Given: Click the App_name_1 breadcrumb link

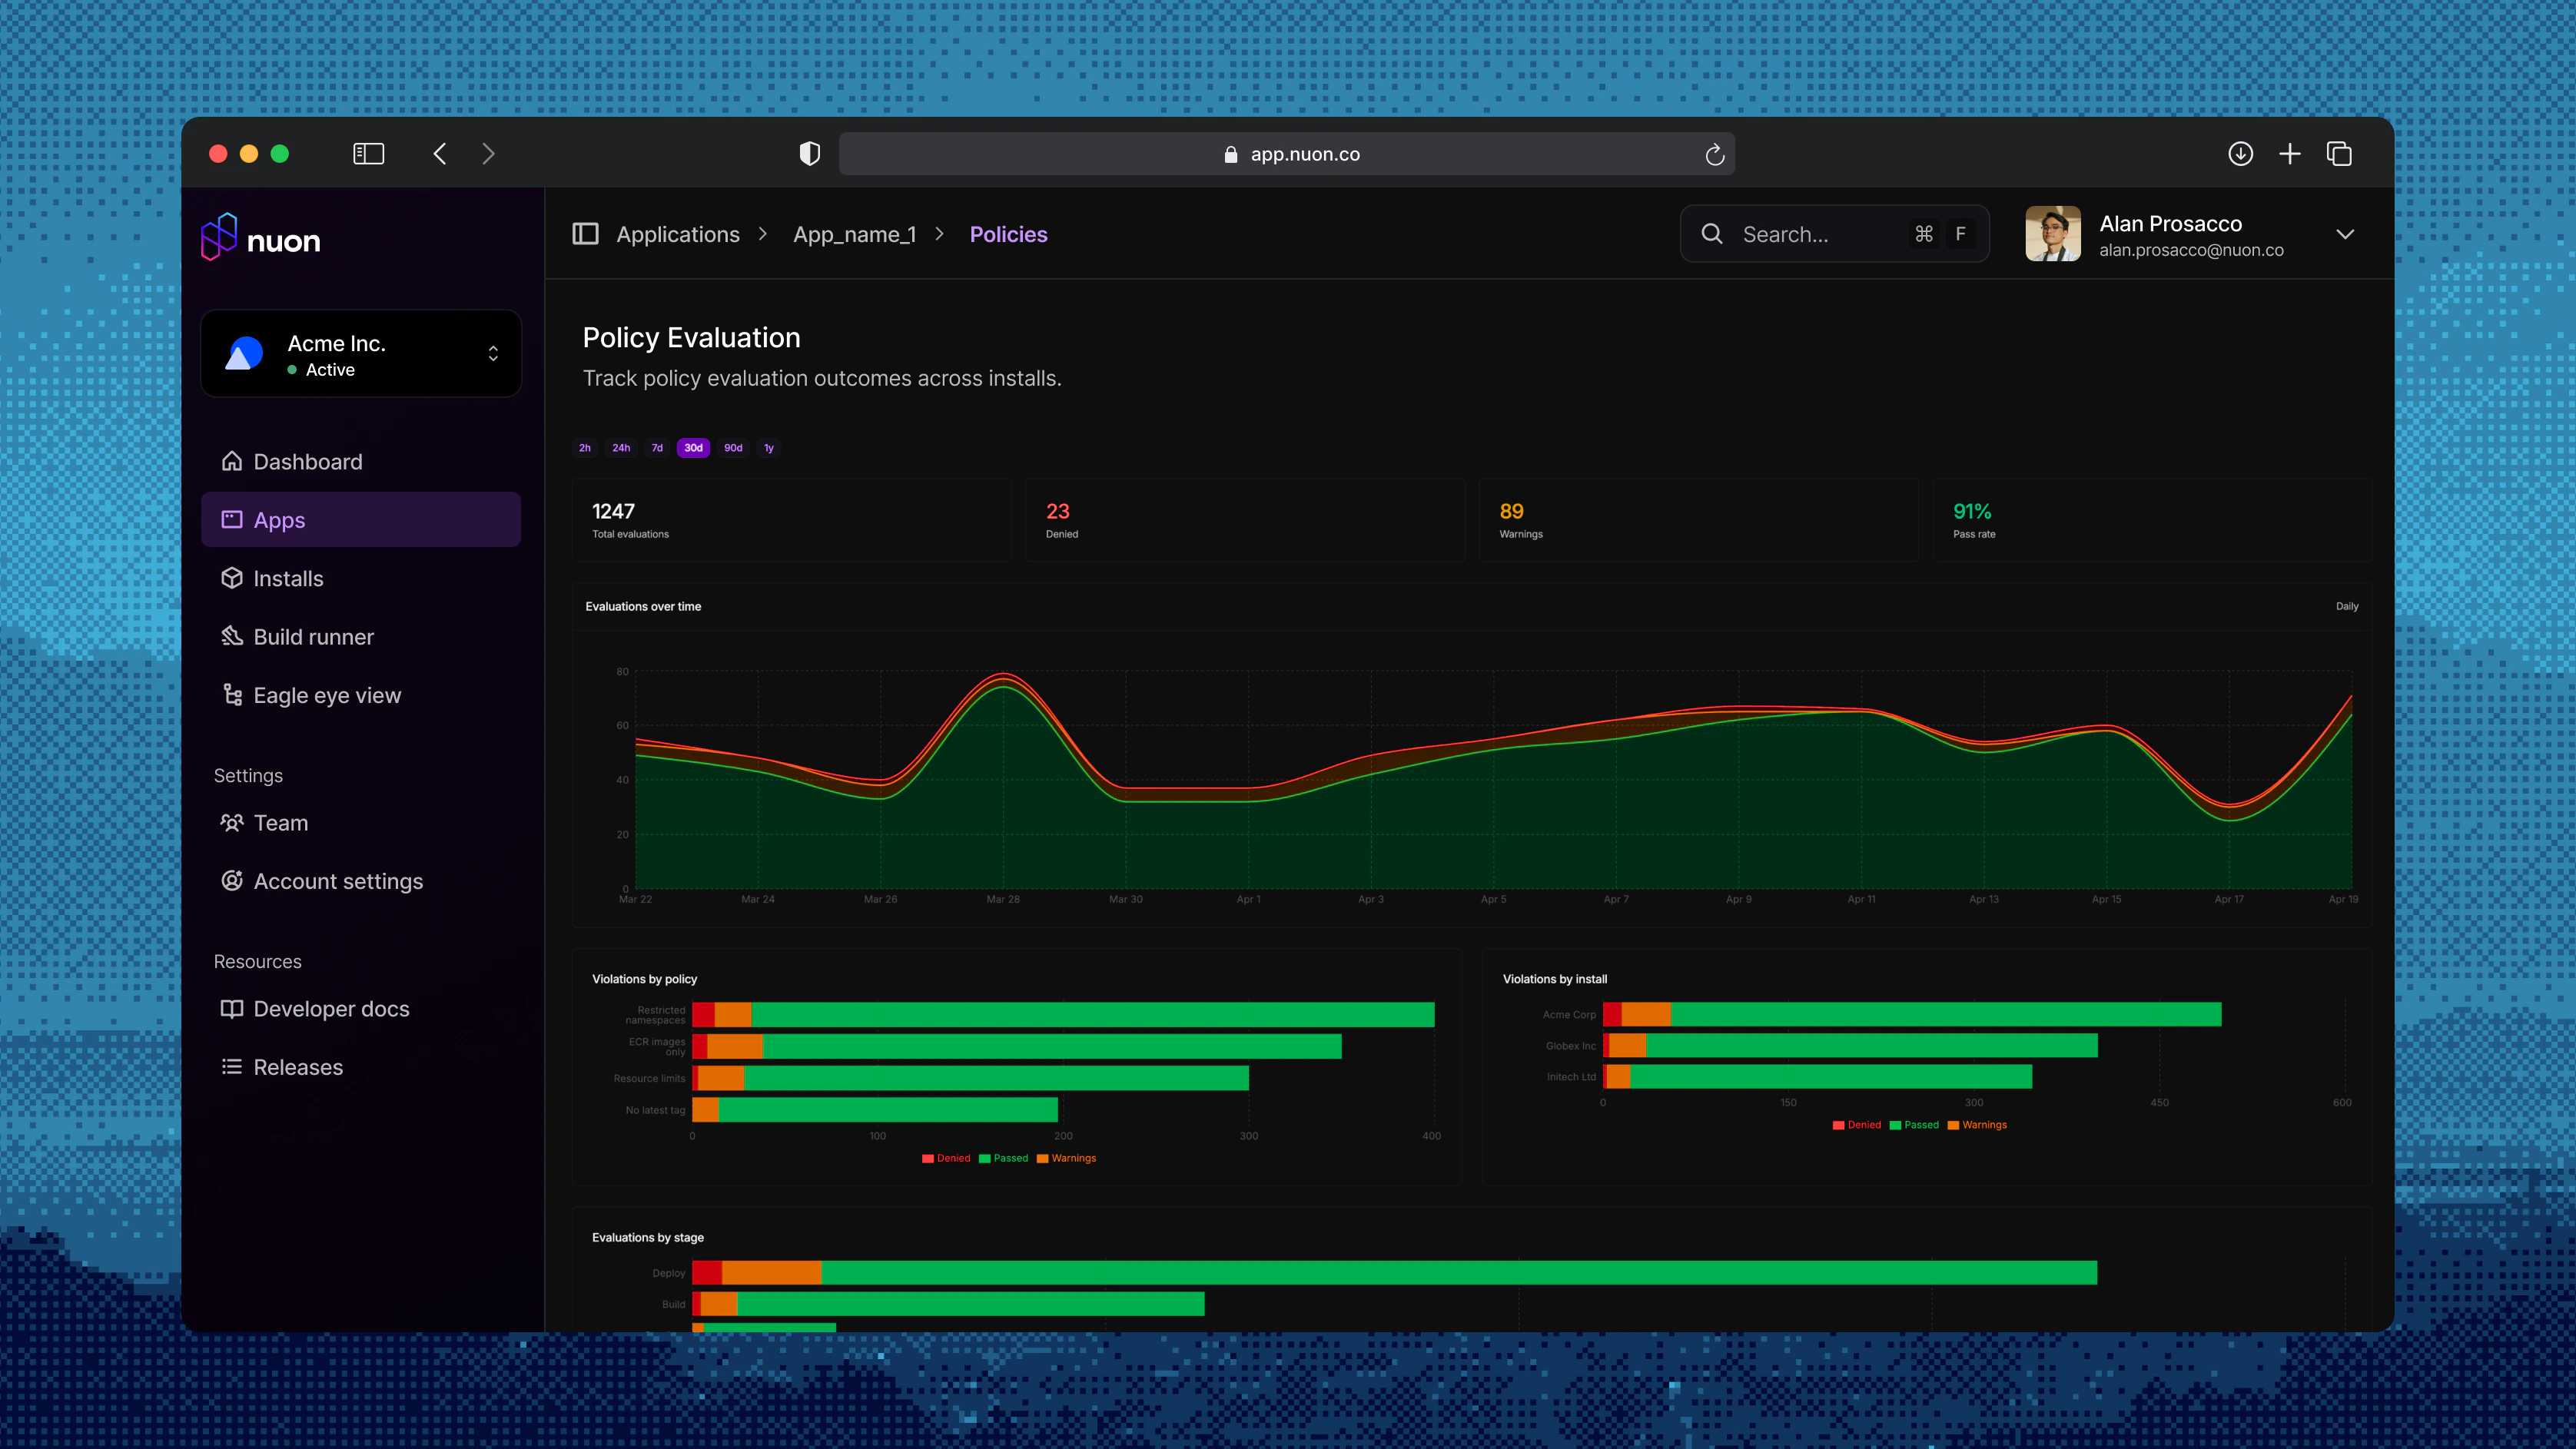Looking at the screenshot, I should (x=854, y=234).
